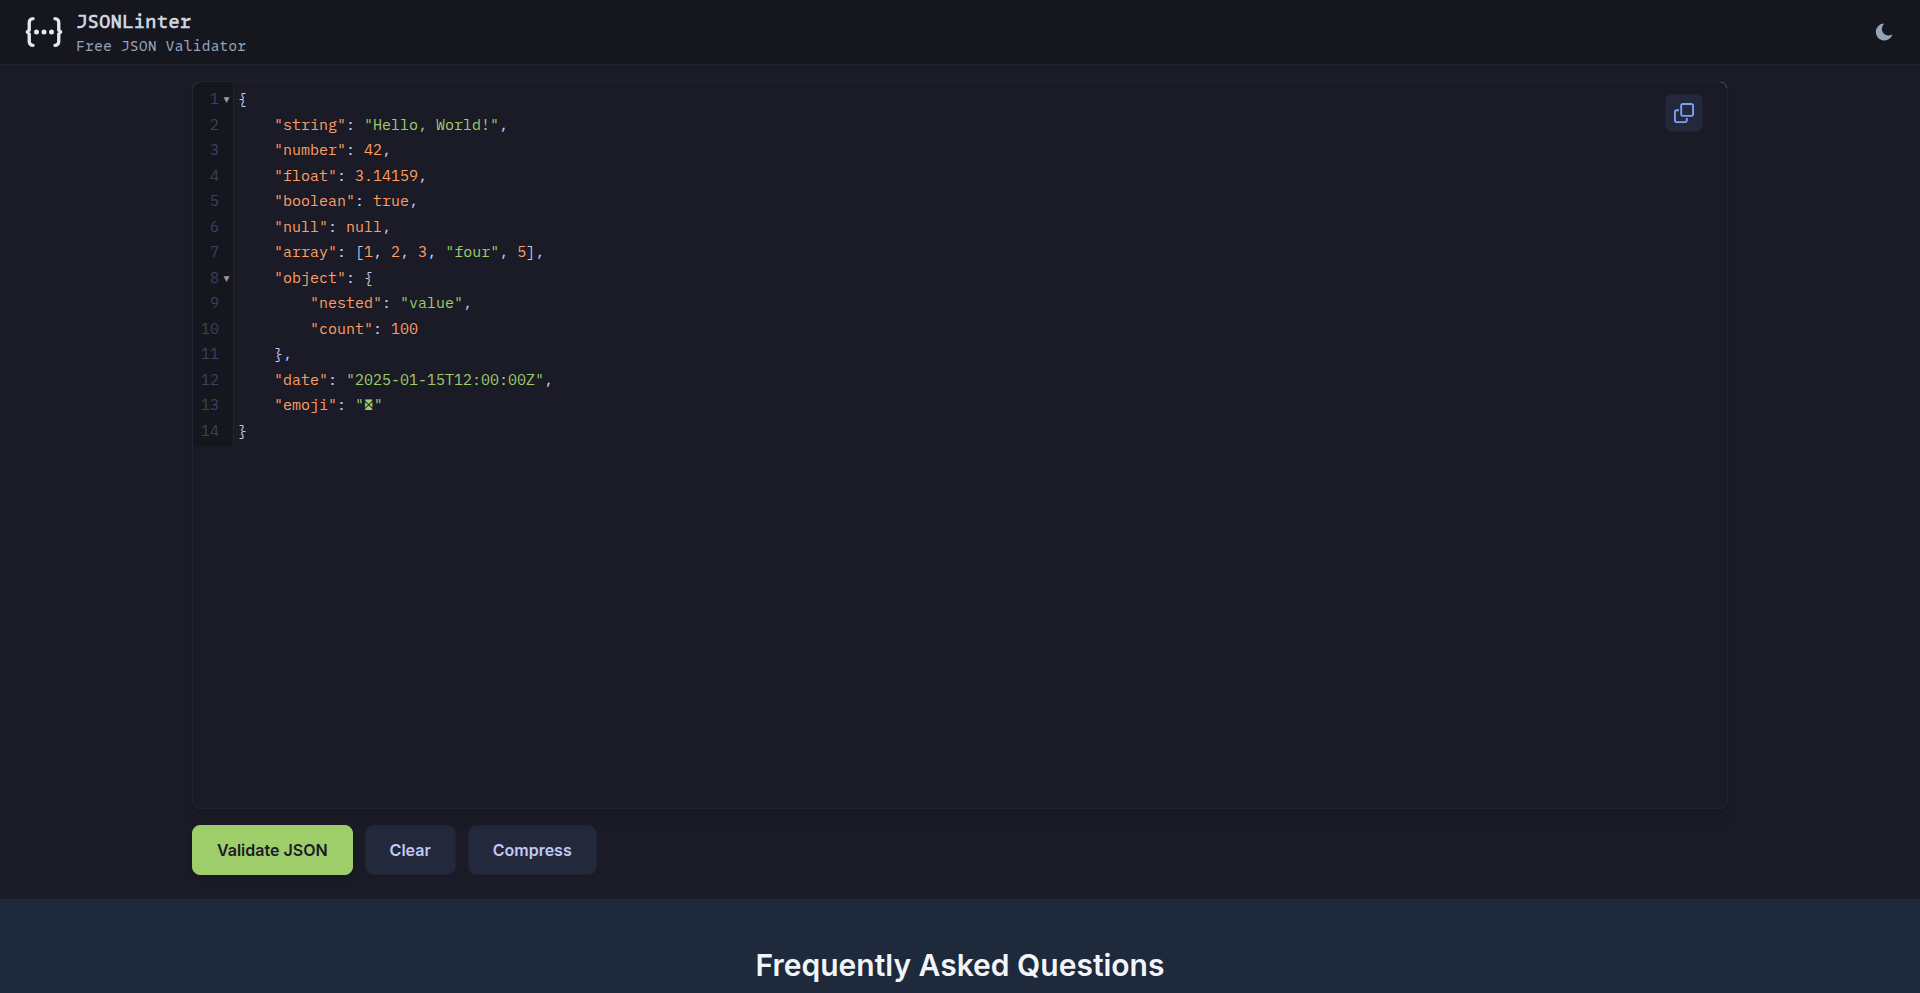Click the "Frequently Asked Questions" heading
This screenshot has height=993, width=1920.
960,965
